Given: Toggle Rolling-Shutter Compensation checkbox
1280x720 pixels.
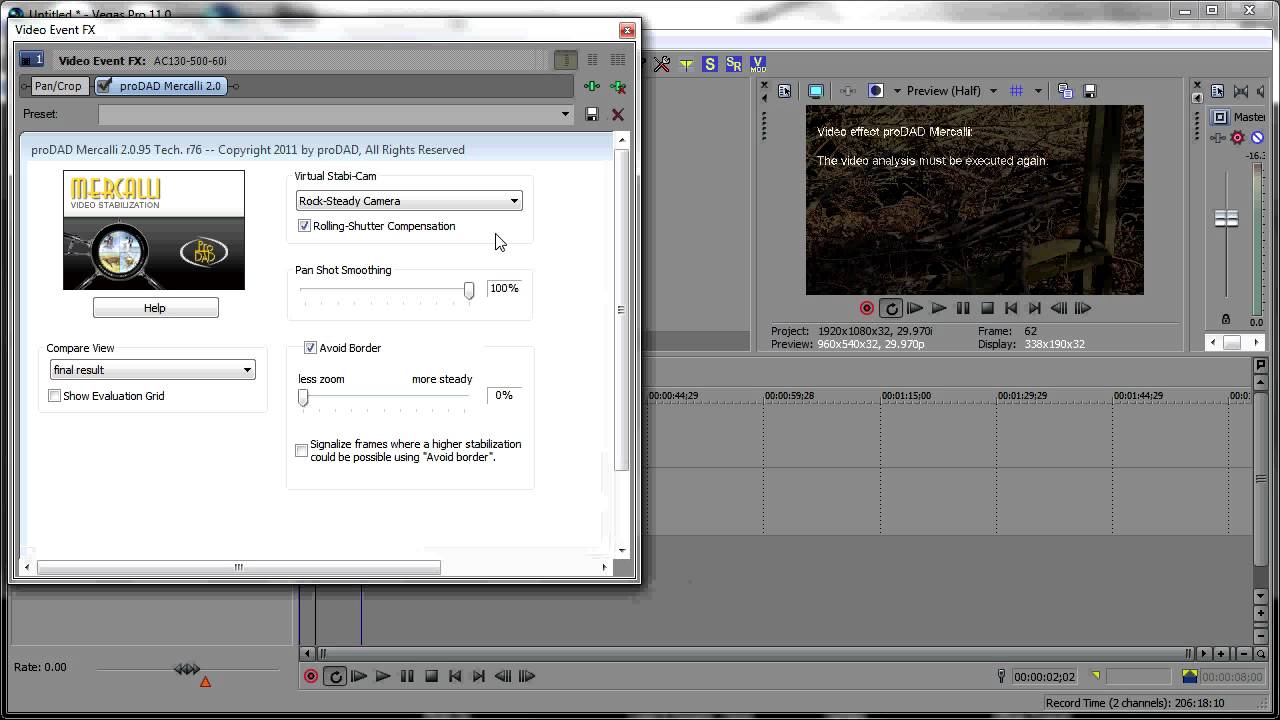Looking at the screenshot, I should pos(304,226).
